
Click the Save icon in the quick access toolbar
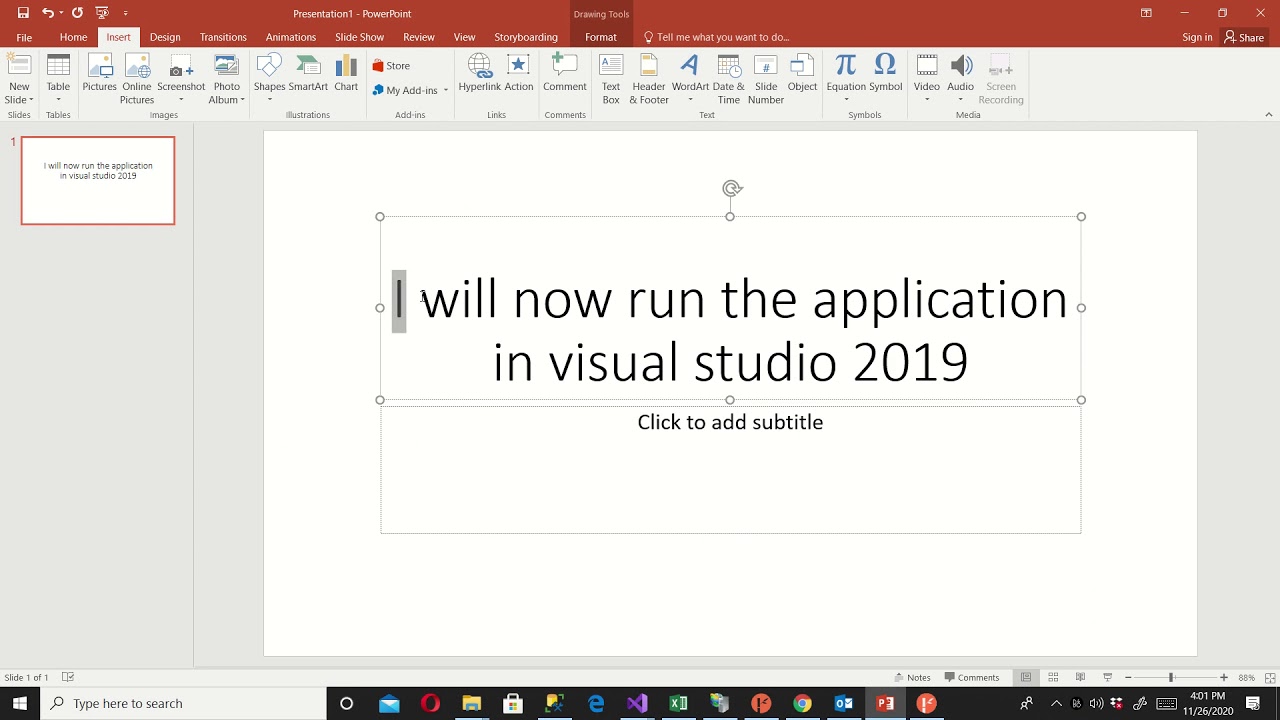(23, 13)
